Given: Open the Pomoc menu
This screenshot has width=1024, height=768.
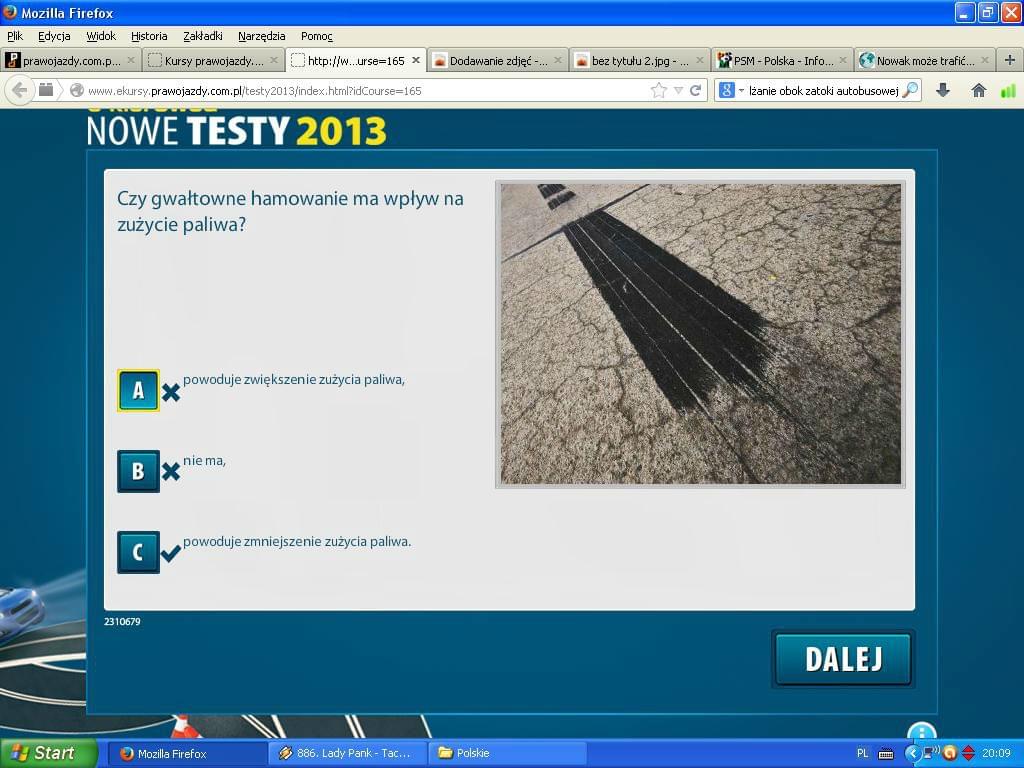Looking at the screenshot, I should (x=317, y=36).
